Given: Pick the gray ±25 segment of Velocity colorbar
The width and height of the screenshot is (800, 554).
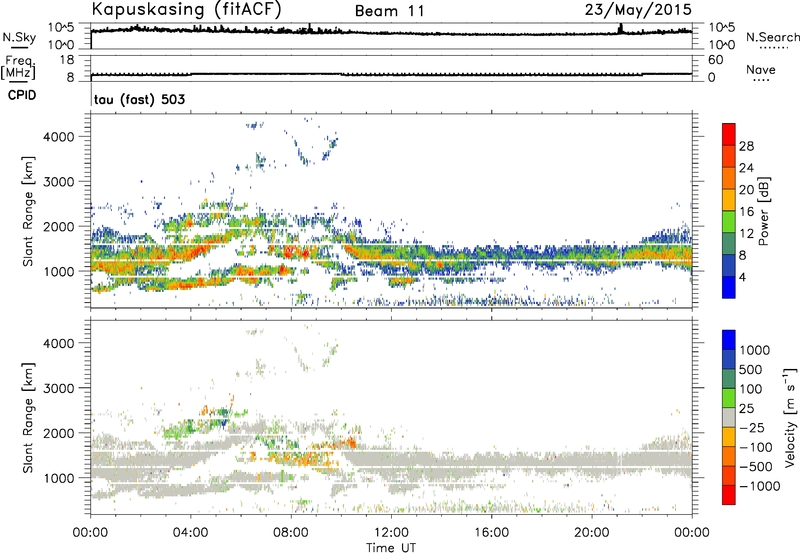Looking at the screenshot, I should (729, 417).
